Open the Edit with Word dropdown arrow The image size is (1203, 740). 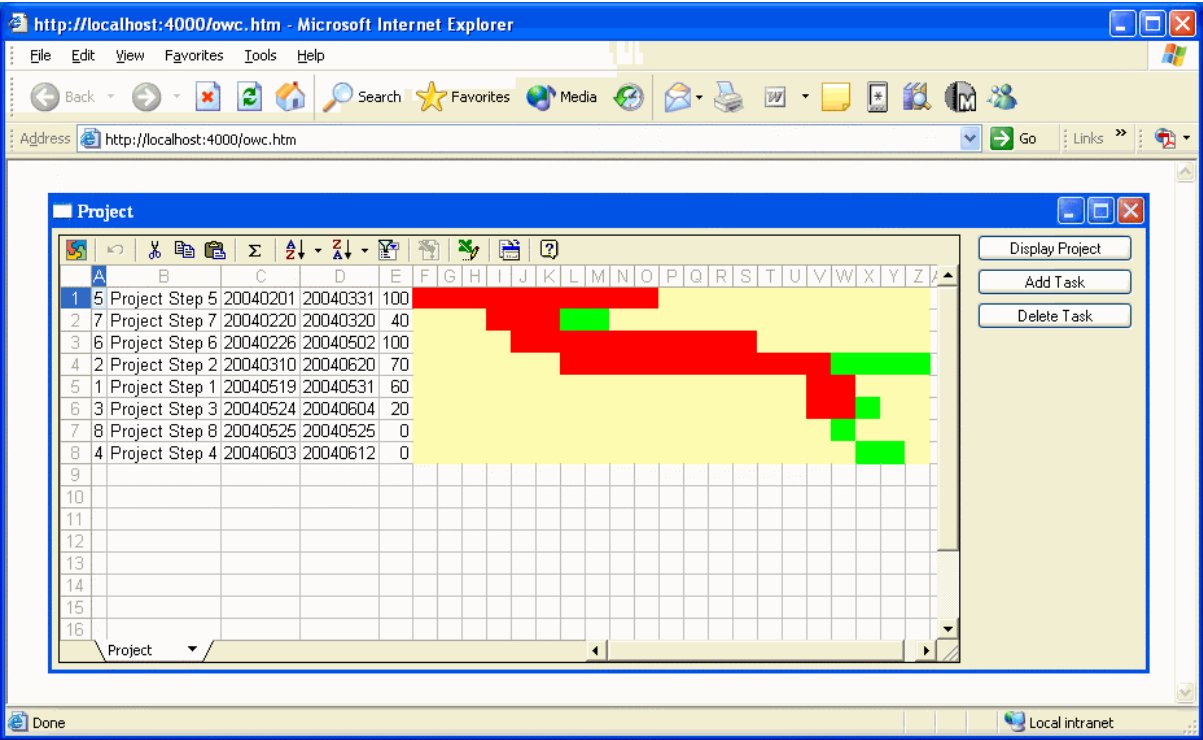[x=805, y=97]
